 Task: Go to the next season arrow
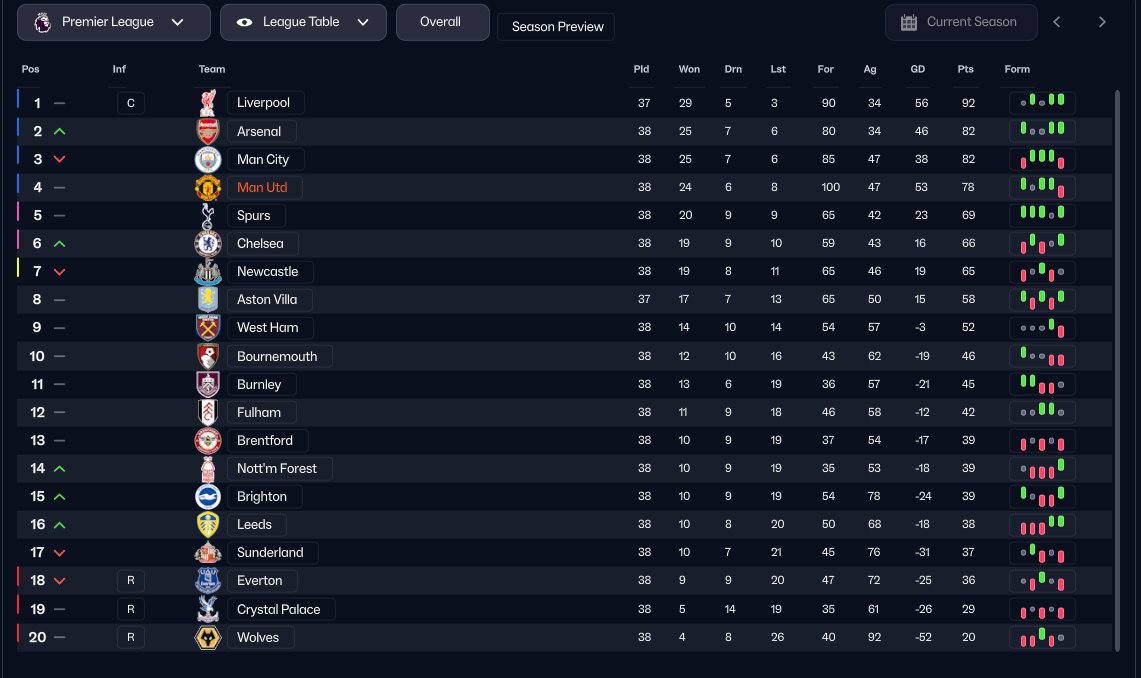click(x=1102, y=22)
